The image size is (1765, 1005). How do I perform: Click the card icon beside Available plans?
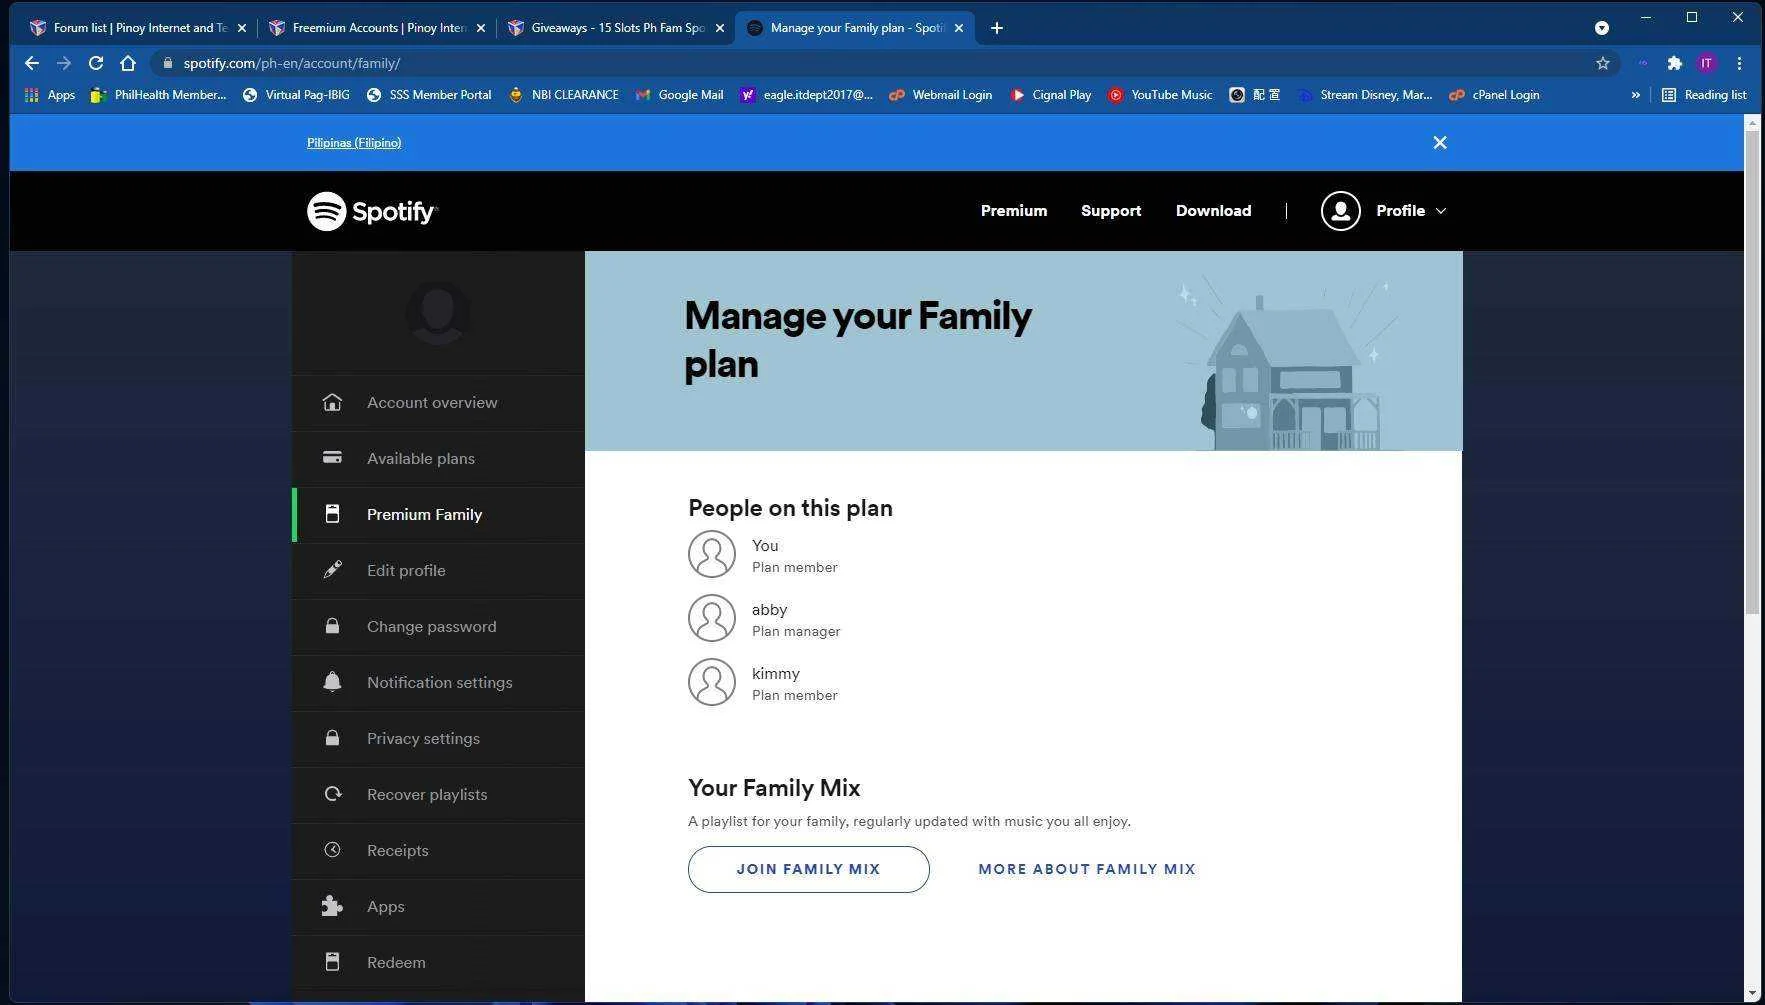[332, 458]
